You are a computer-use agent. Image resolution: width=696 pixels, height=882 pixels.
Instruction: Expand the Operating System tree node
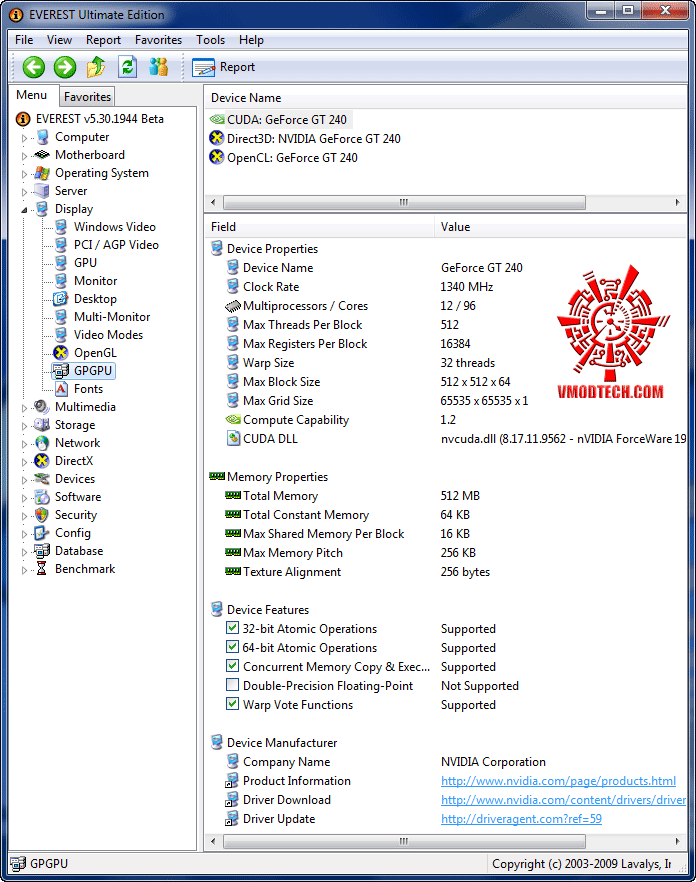click(24, 174)
